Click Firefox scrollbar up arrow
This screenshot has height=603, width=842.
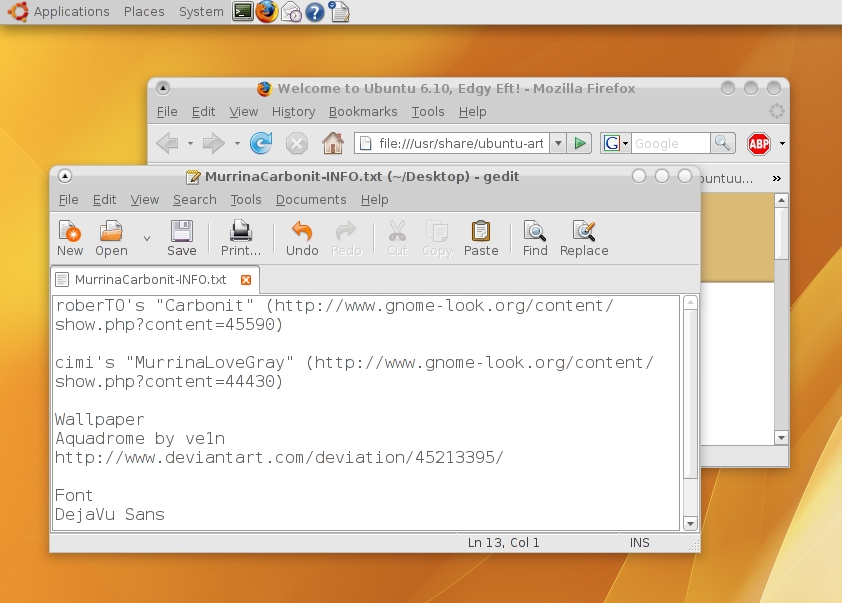coord(781,200)
